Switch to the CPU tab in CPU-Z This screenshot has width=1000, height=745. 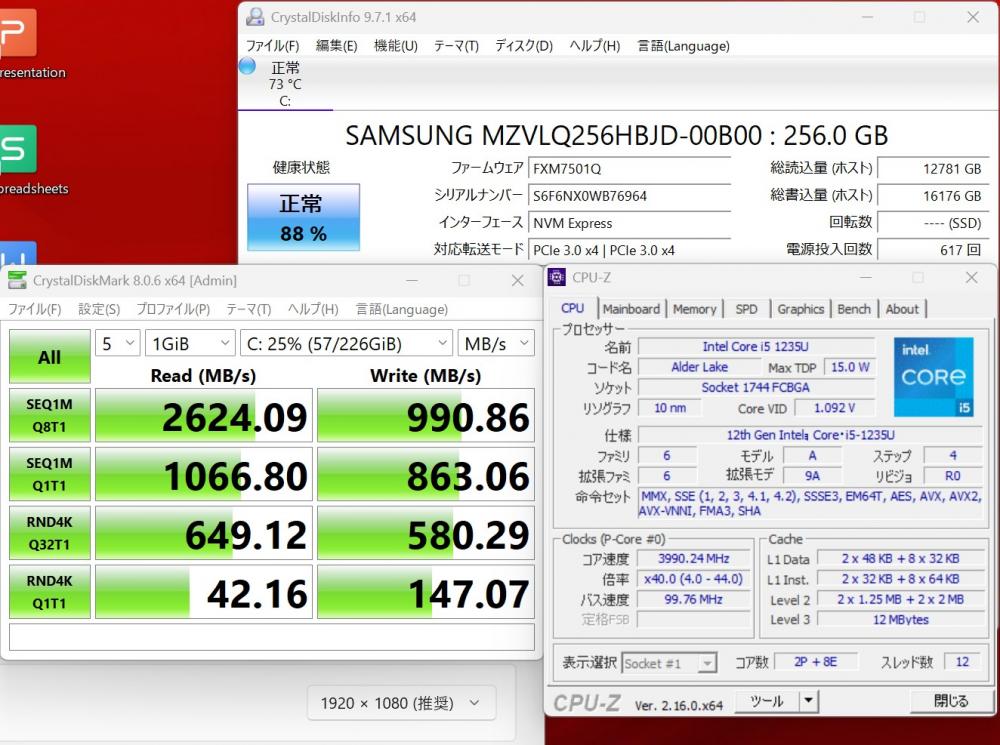572,308
